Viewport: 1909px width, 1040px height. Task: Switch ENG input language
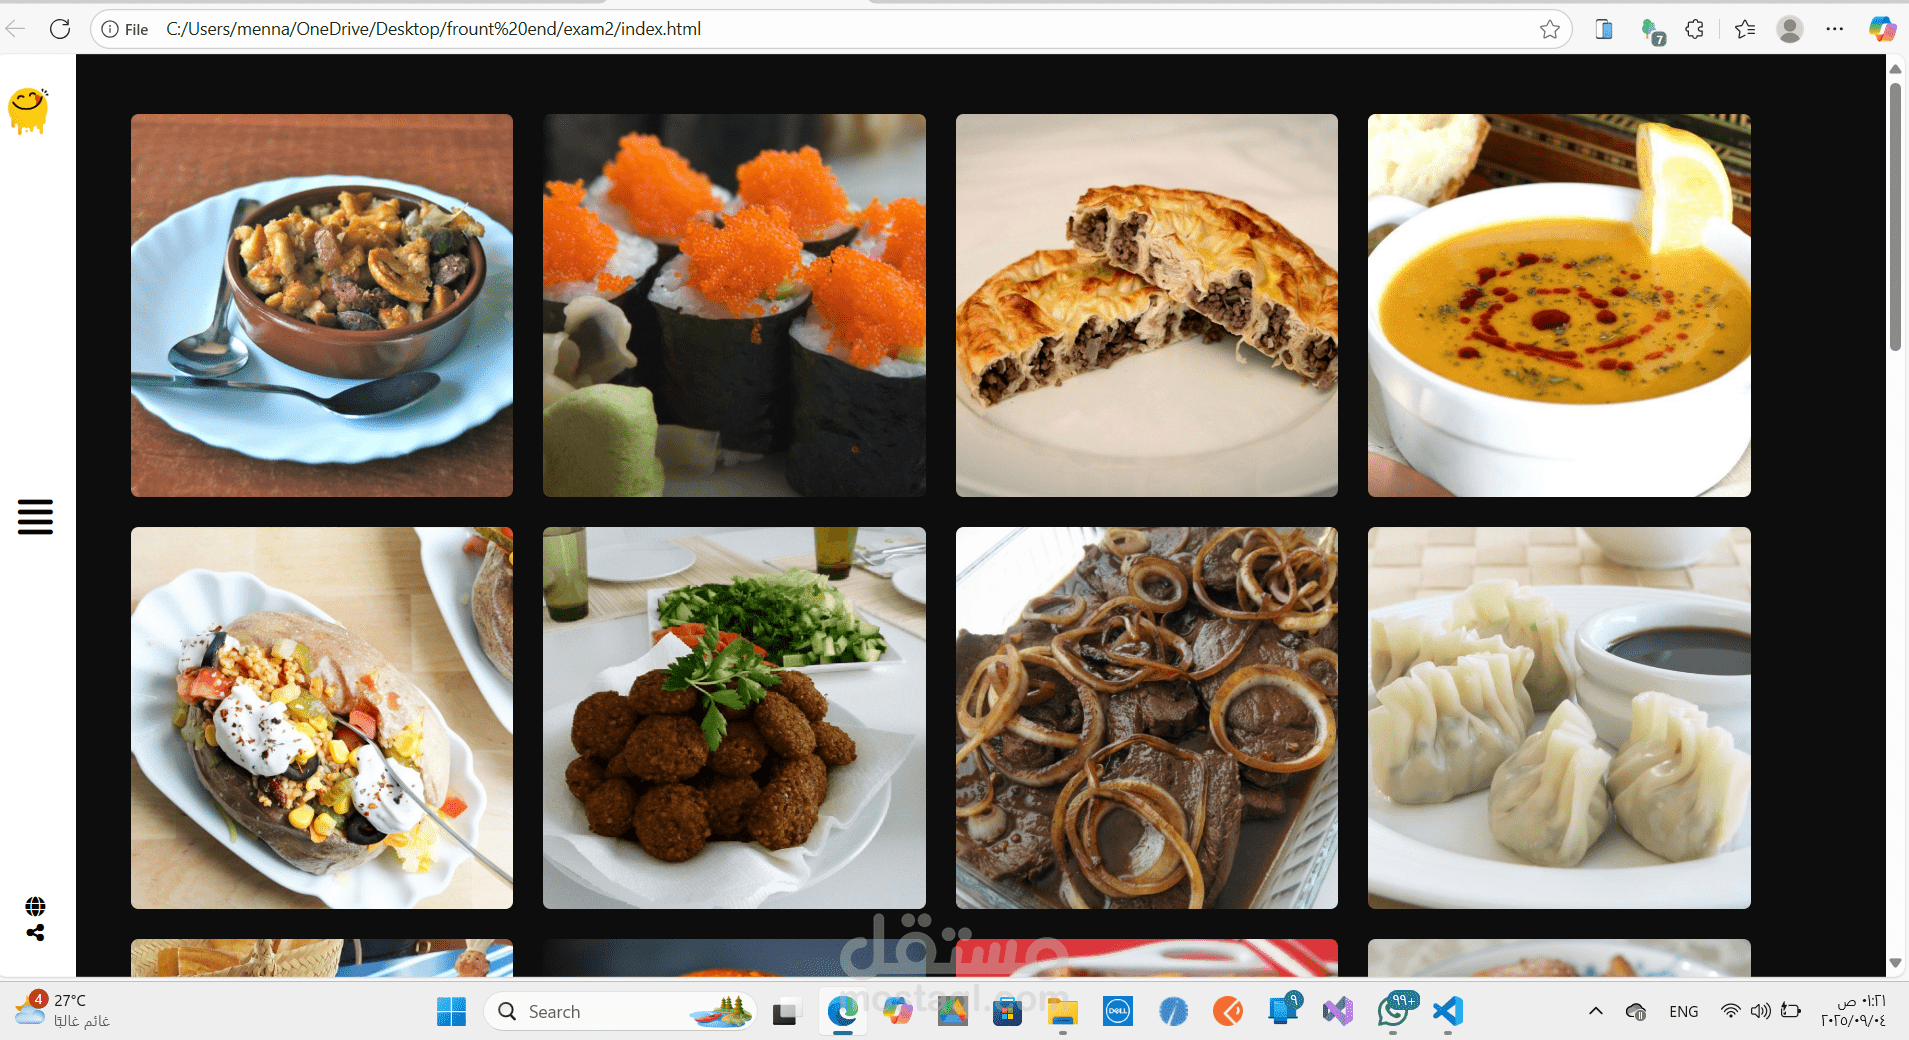(x=1684, y=1012)
